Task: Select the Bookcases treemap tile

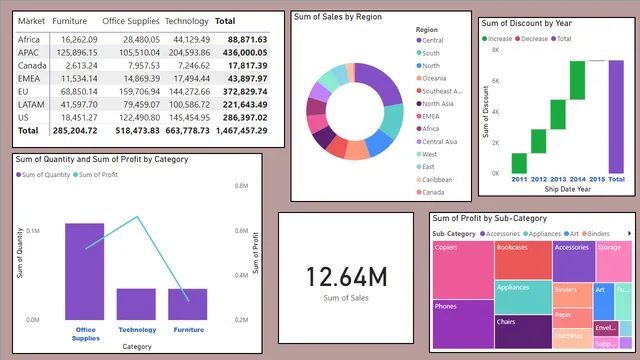Action: [x=523, y=260]
